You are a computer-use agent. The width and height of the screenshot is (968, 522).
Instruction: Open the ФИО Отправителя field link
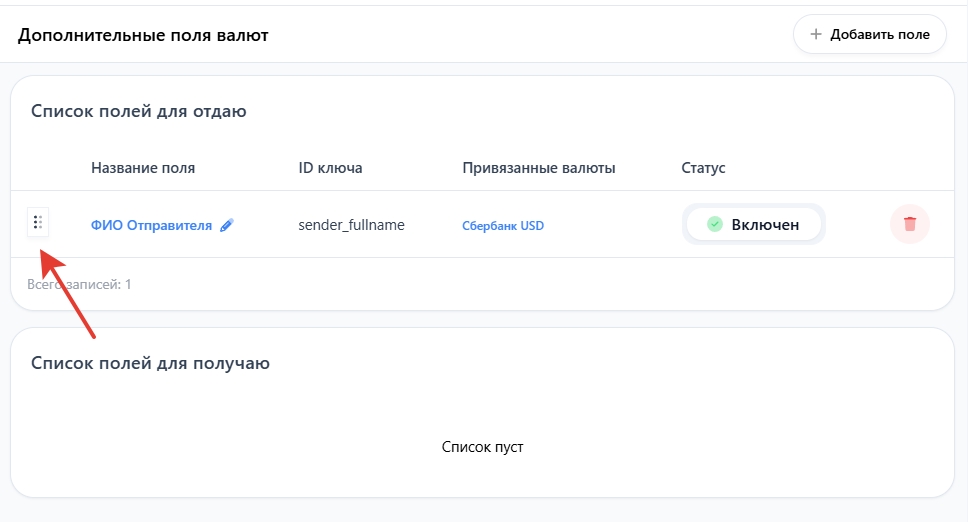click(x=151, y=225)
